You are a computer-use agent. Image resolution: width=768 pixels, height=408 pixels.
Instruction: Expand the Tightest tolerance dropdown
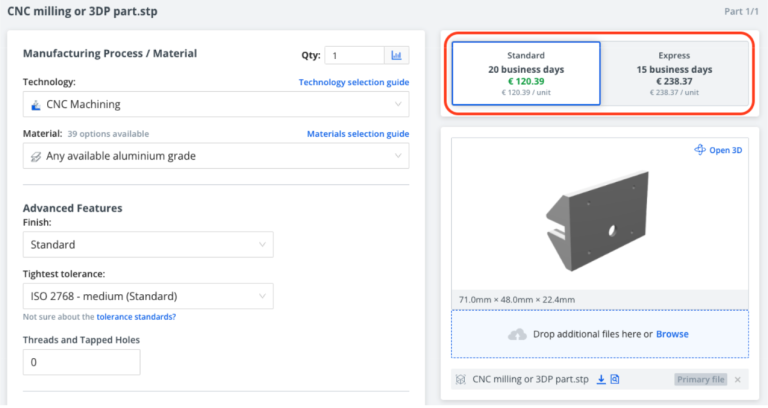tap(147, 296)
